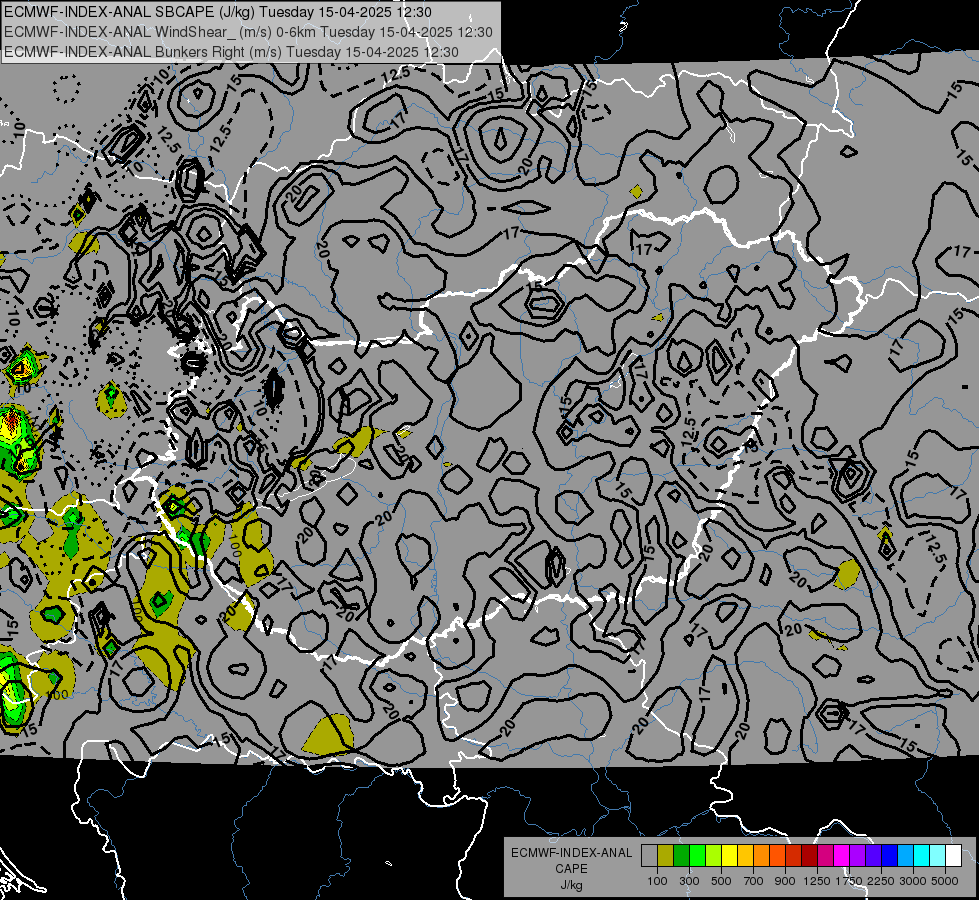Viewport: 979px width, 900px height.
Task: Click legend scale value 900
Action: click(785, 881)
